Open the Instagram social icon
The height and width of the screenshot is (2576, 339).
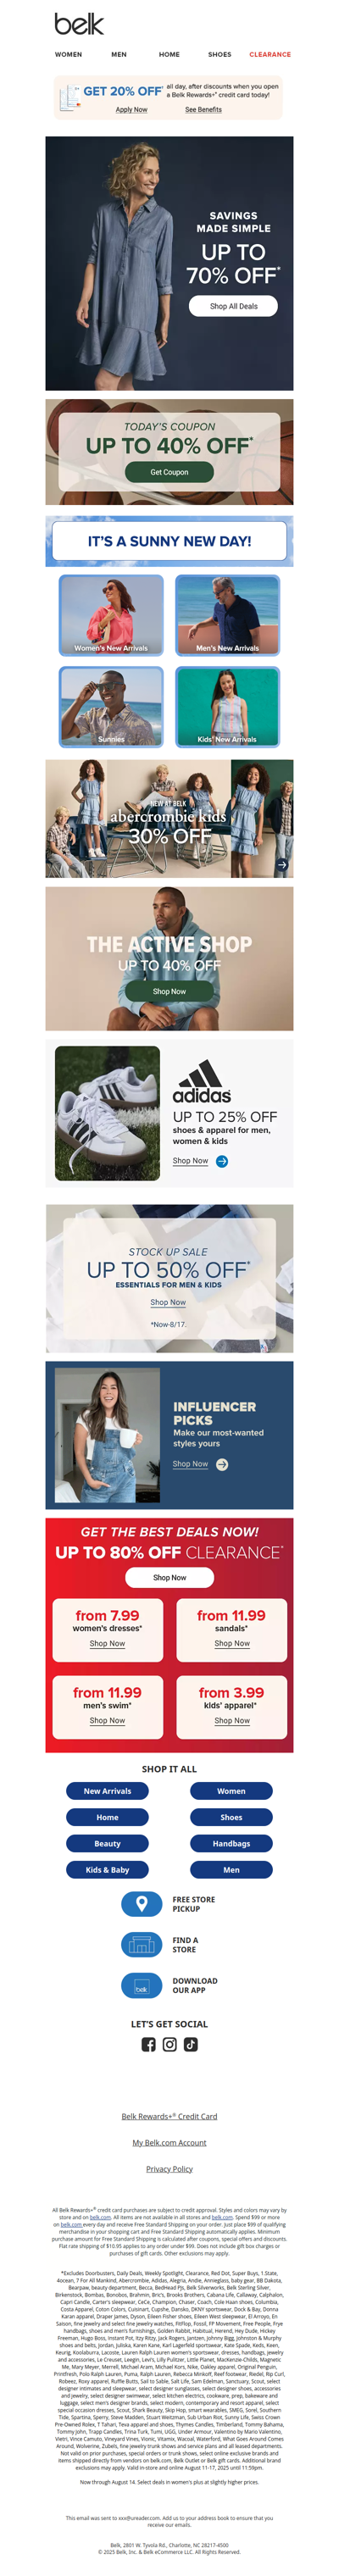[x=169, y=2044]
